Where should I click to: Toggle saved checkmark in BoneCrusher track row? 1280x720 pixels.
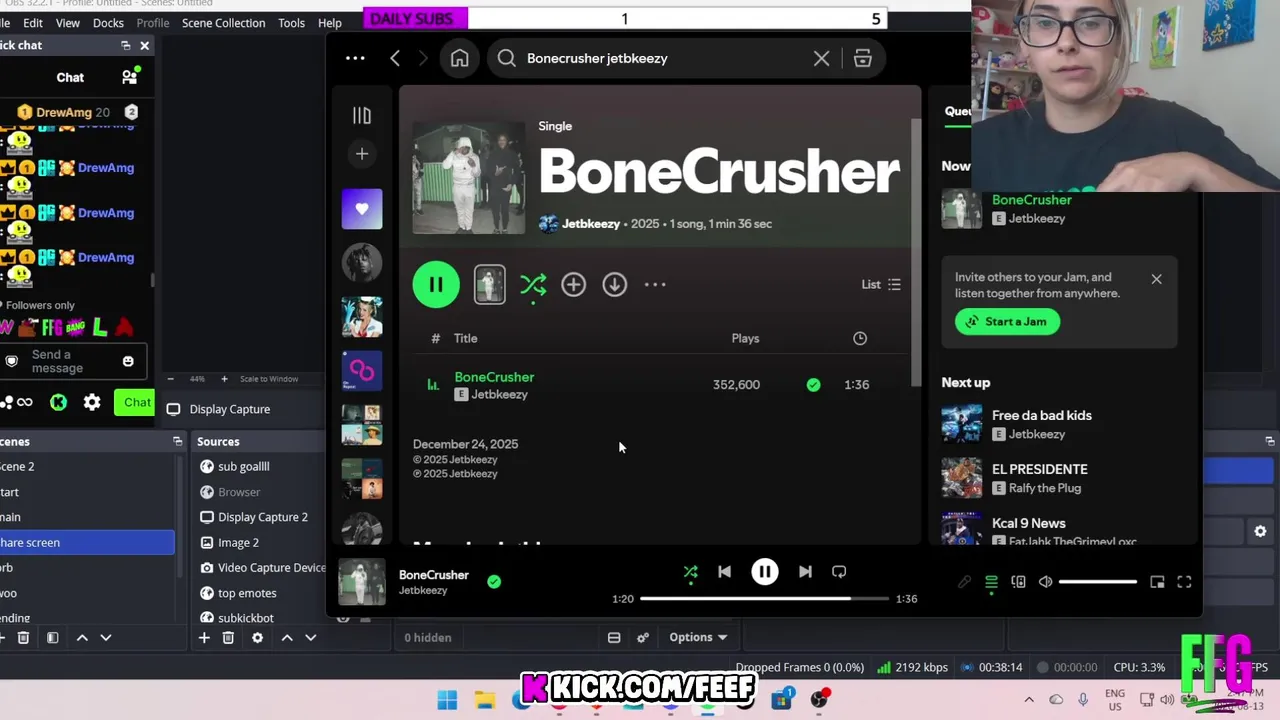813,385
